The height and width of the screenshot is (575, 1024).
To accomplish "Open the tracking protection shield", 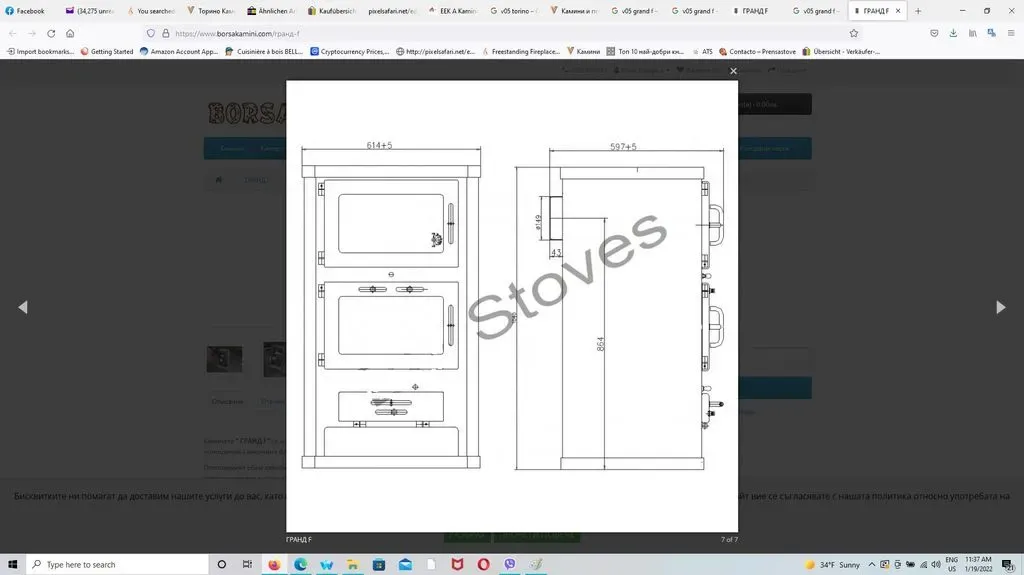I will 151,33.
